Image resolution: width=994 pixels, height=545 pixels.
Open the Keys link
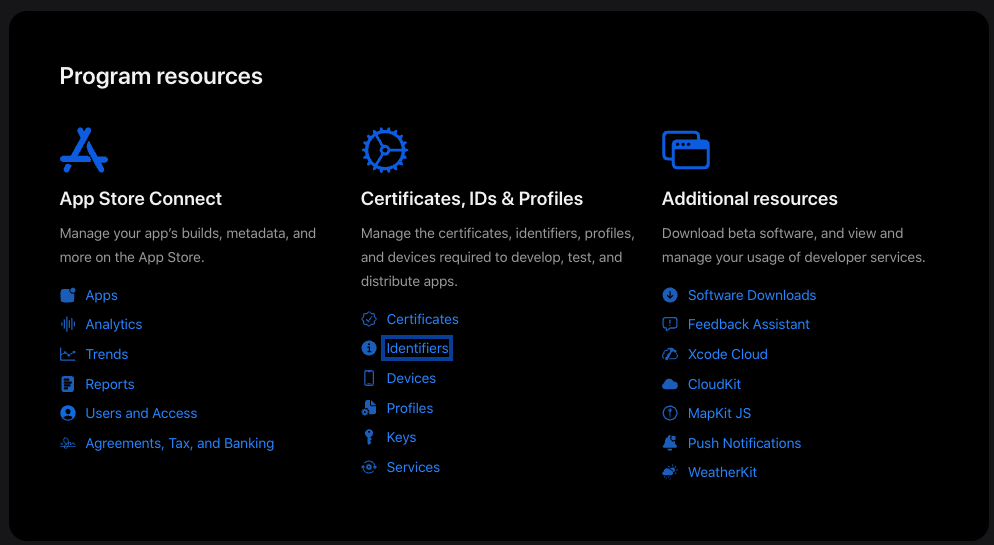(402, 437)
